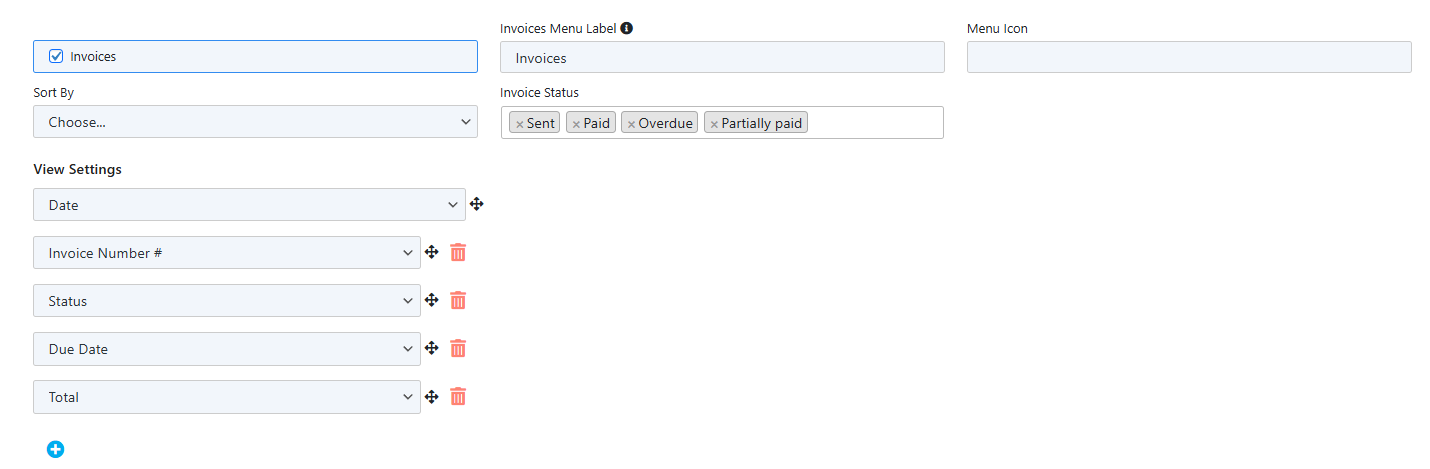Click the move handle for Status row

click(432, 300)
